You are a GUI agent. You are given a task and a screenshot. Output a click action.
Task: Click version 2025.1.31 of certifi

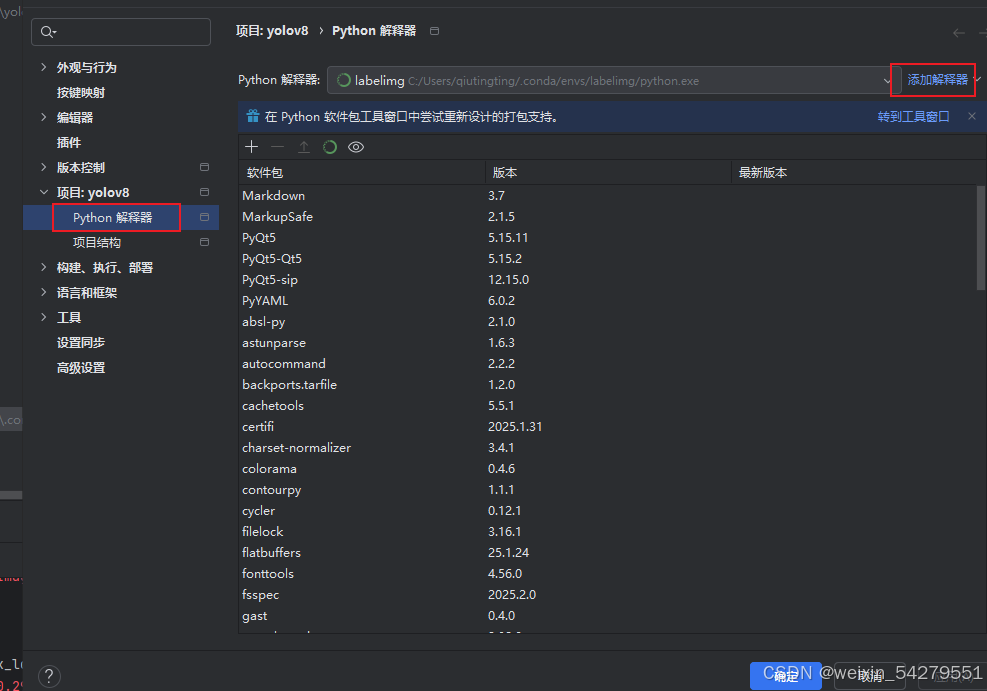pyautogui.click(x=515, y=427)
